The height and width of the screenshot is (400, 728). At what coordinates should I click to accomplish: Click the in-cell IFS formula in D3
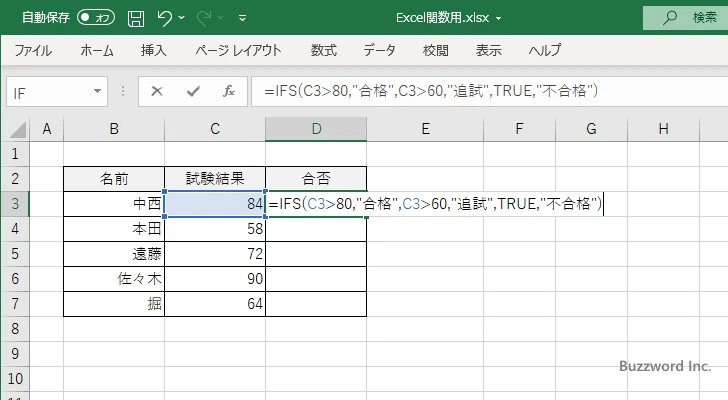[435, 204]
